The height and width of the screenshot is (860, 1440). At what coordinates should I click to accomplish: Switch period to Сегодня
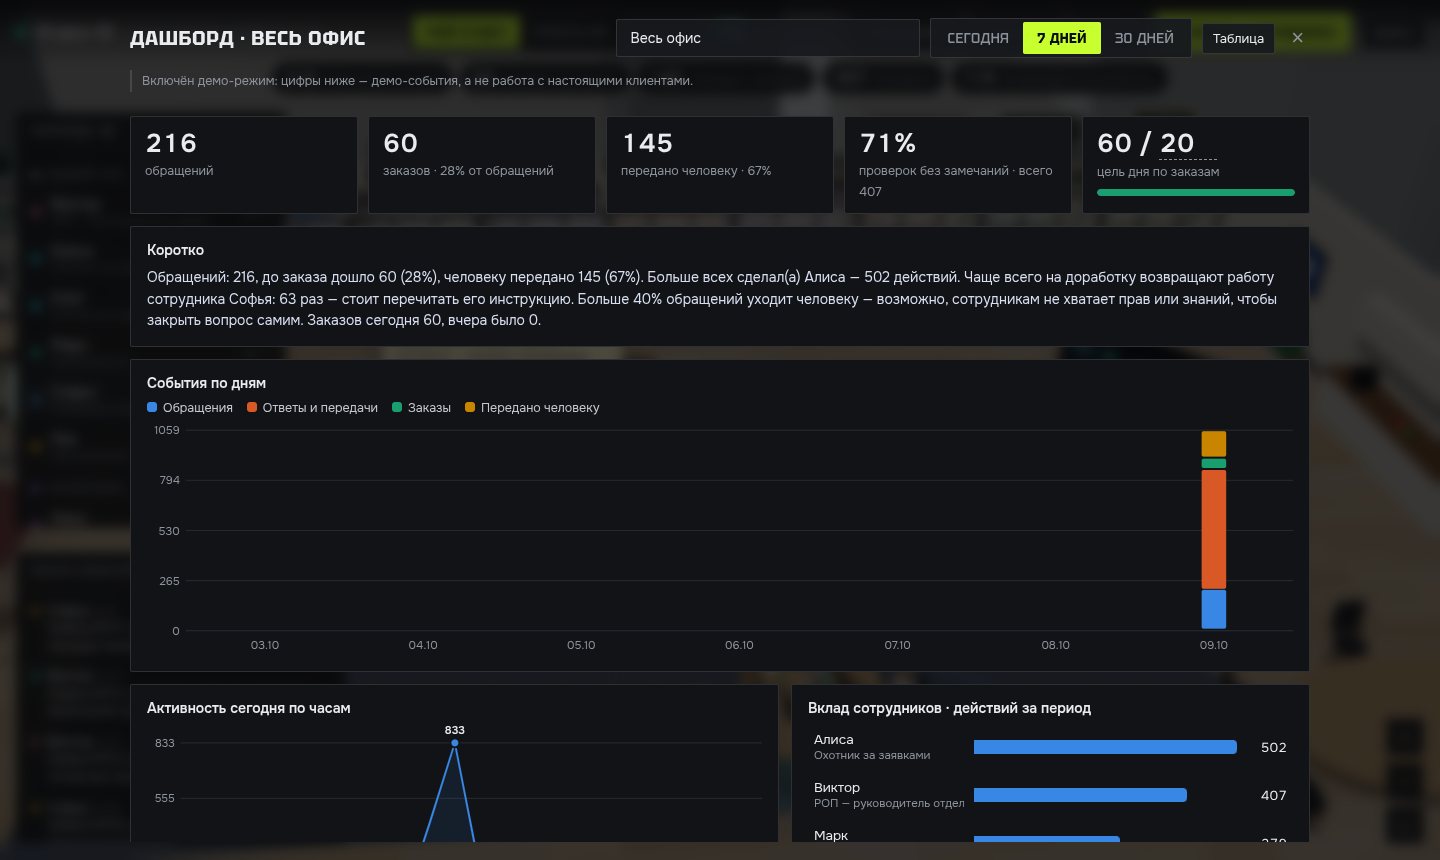pyautogui.click(x=977, y=38)
